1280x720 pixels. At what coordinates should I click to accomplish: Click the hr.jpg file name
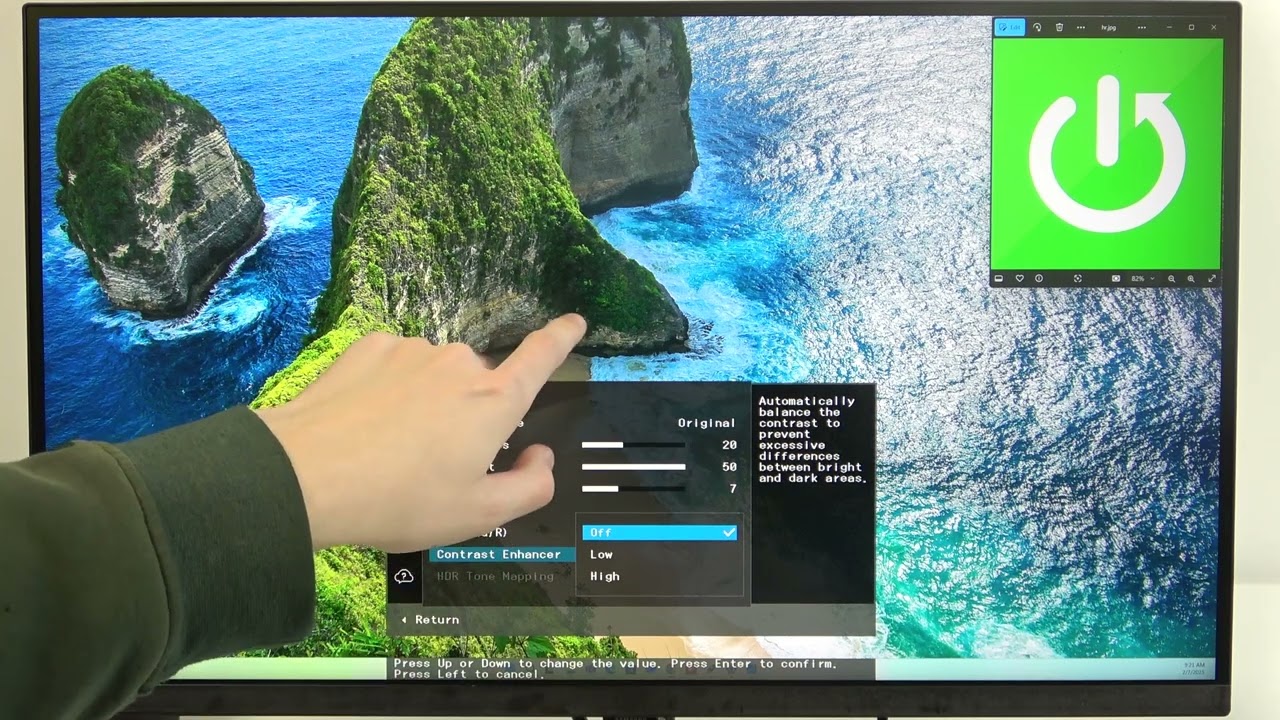(x=1109, y=27)
